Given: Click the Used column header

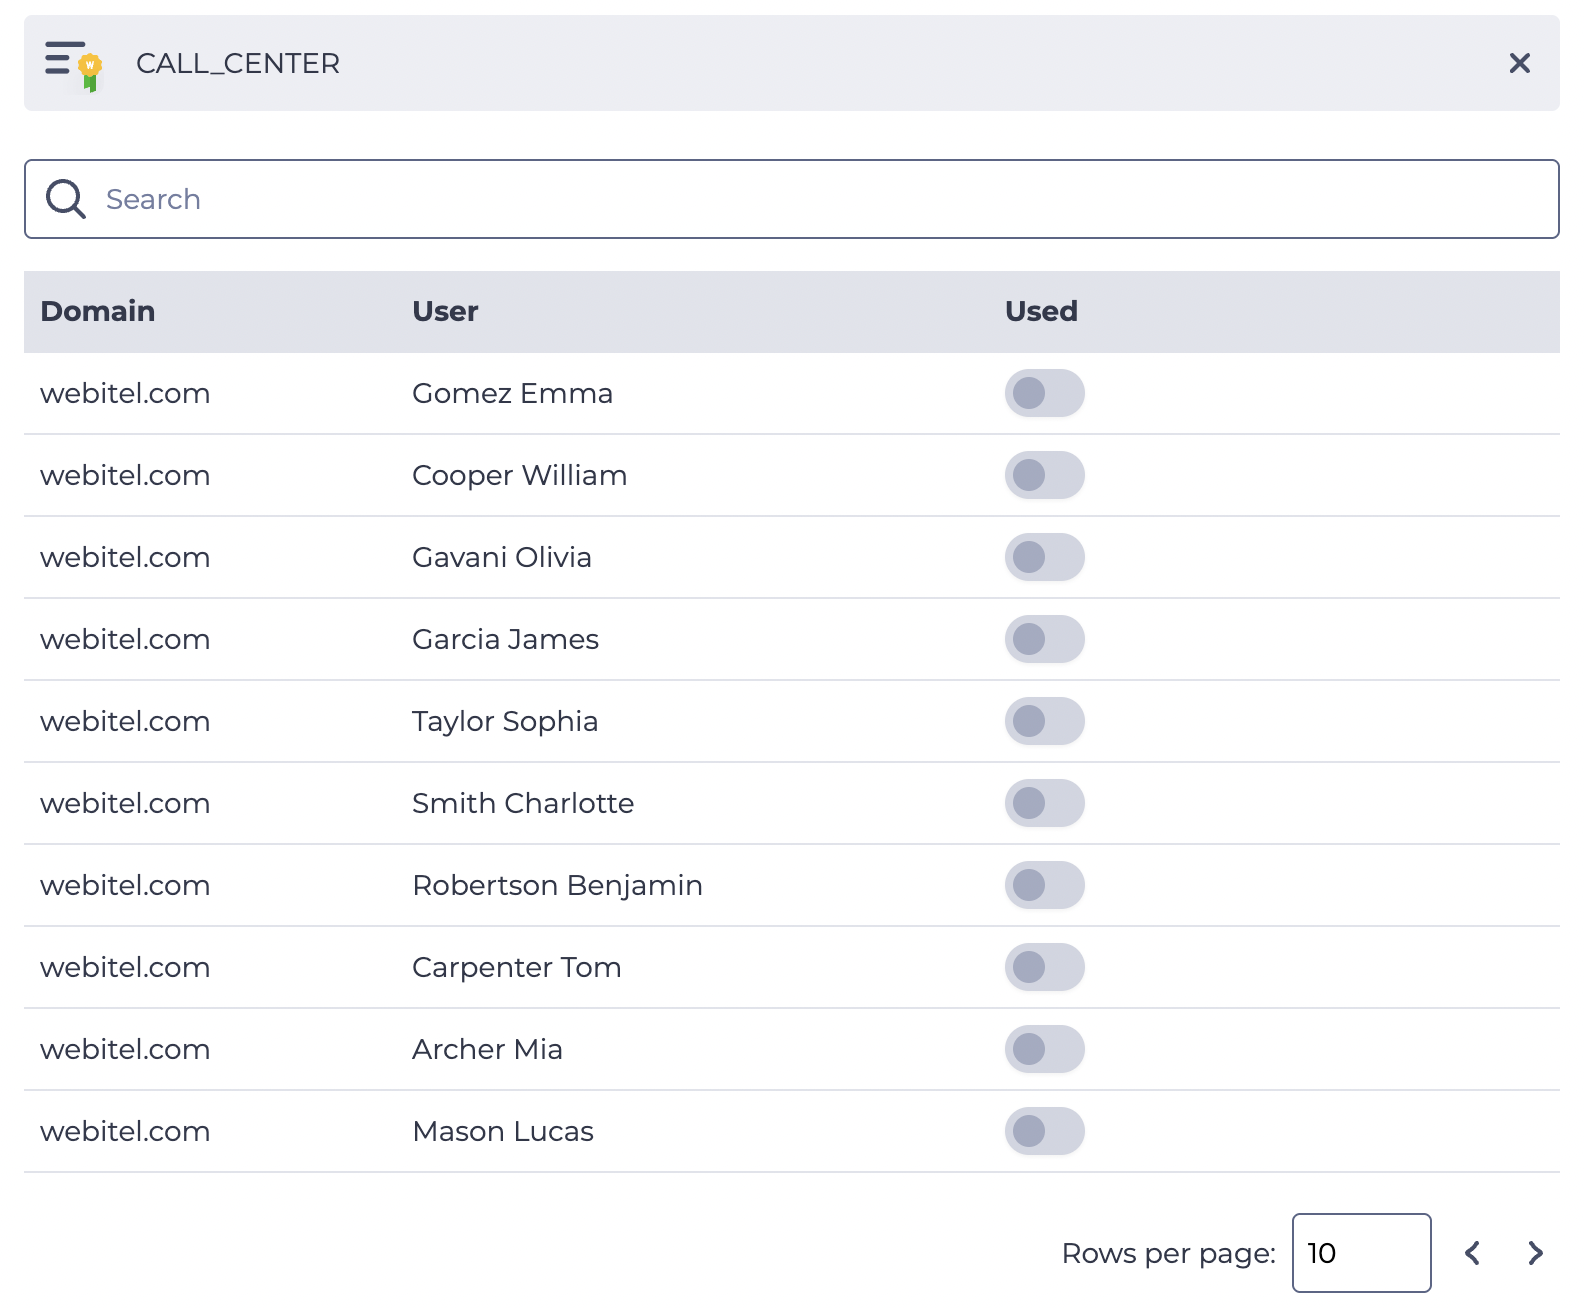Looking at the screenshot, I should click(1041, 311).
